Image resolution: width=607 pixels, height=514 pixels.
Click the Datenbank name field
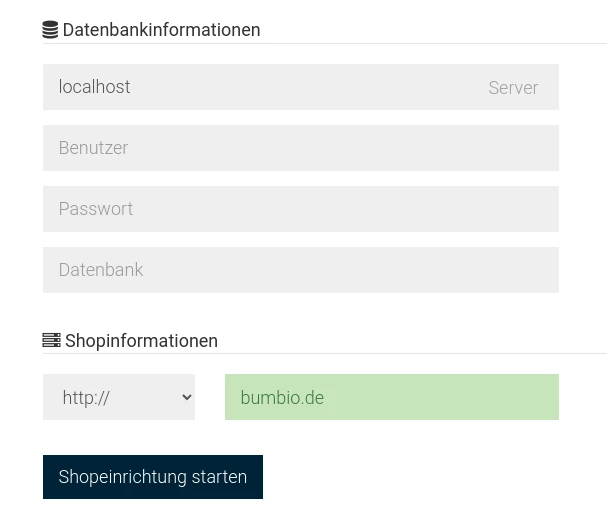point(301,270)
